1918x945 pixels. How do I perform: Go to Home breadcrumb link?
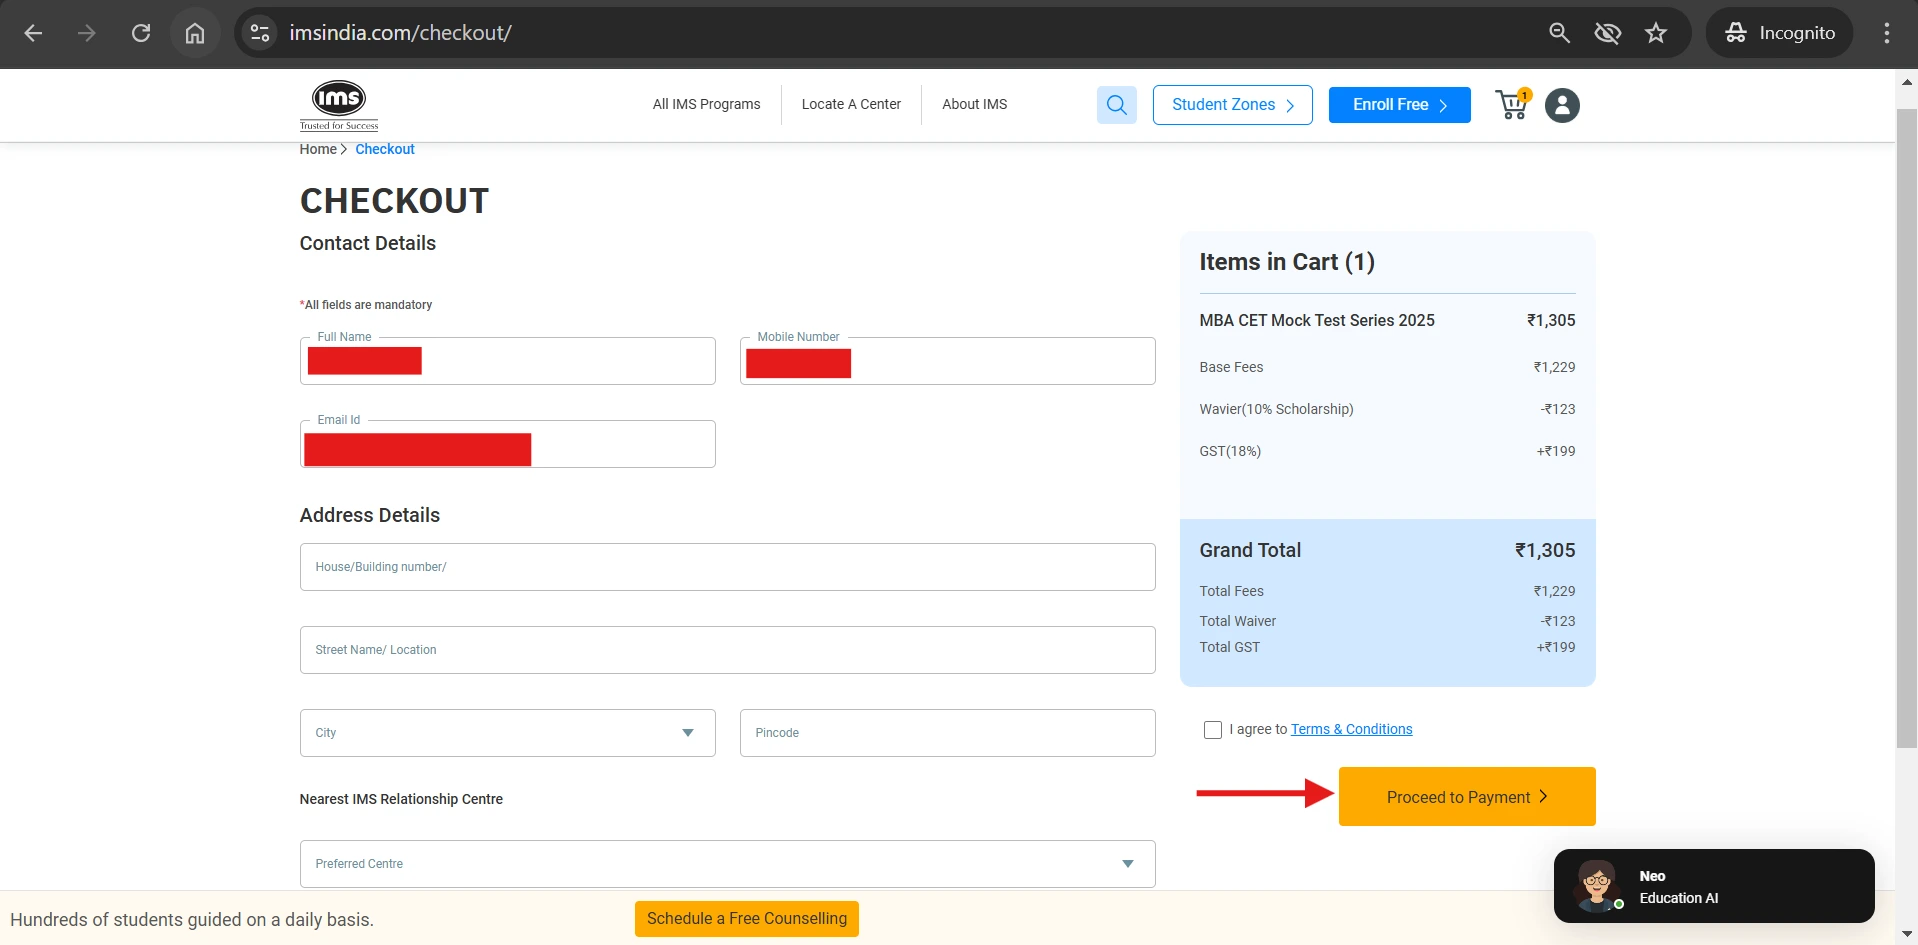[x=318, y=149]
